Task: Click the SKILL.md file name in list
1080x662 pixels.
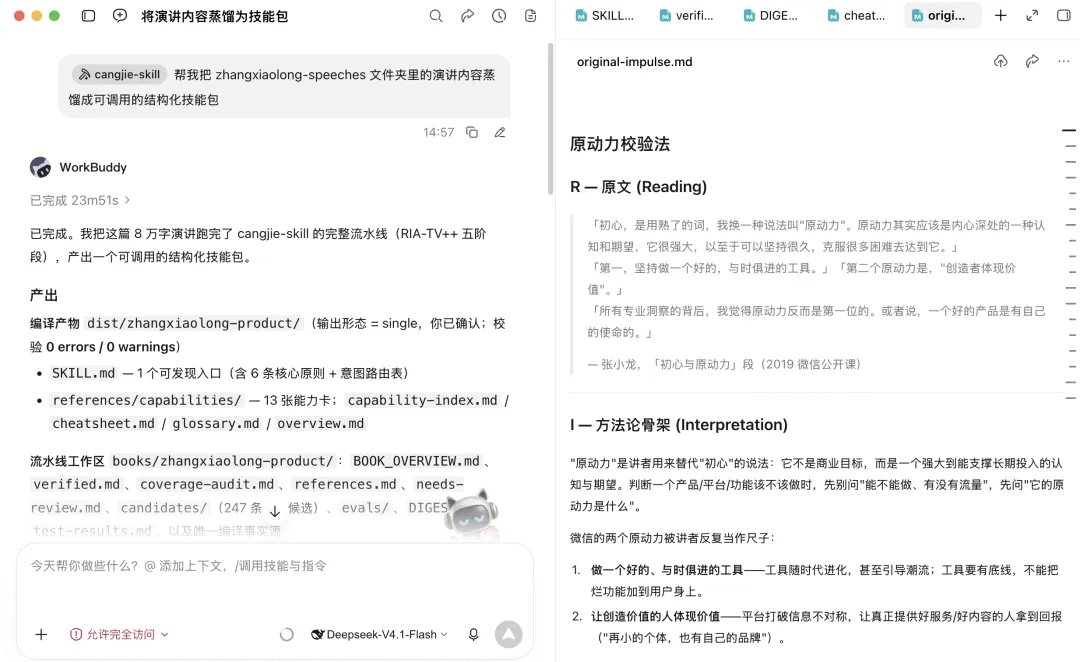Action: click(x=83, y=373)
